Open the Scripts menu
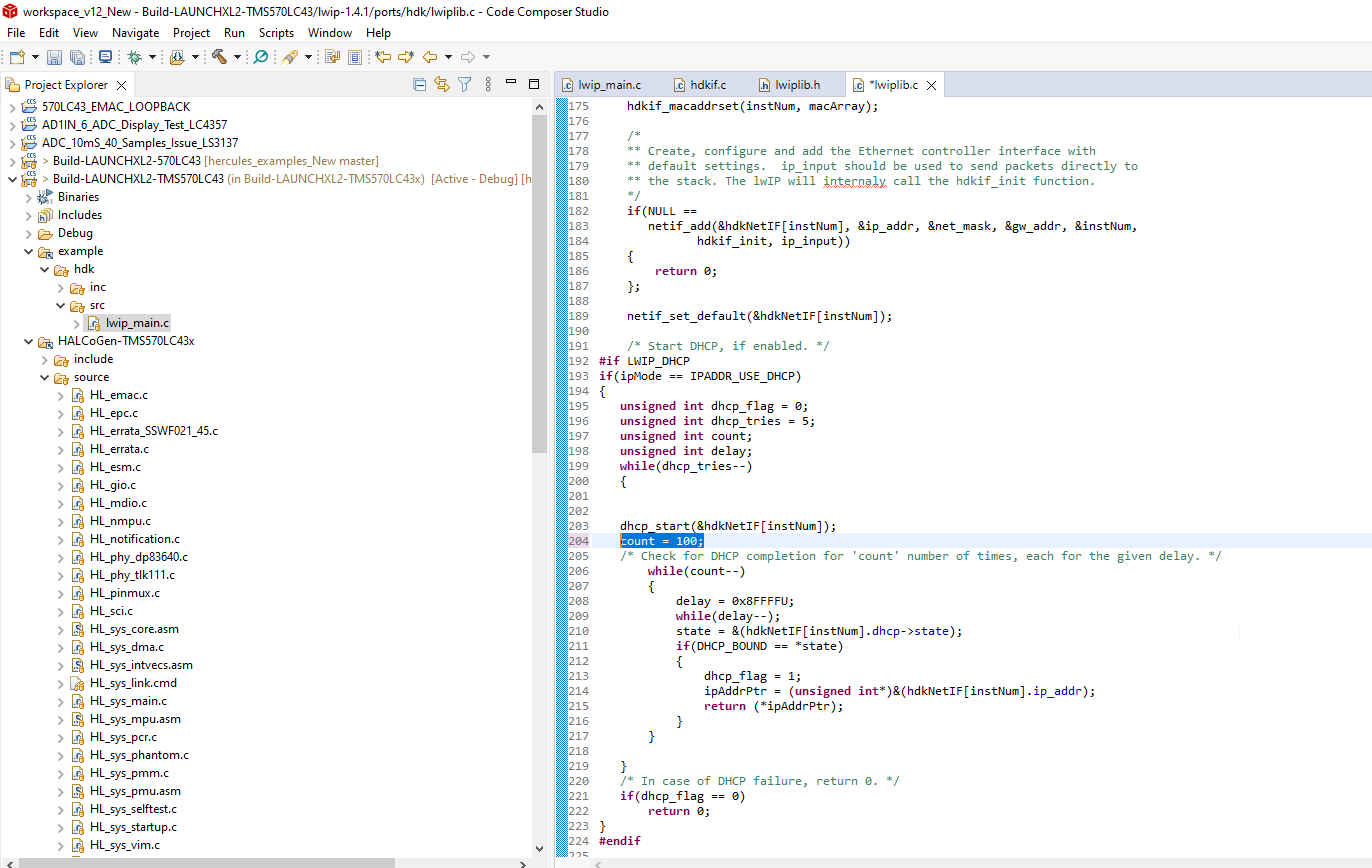This screenshot has height=868, width=1372. pos(276,33)
